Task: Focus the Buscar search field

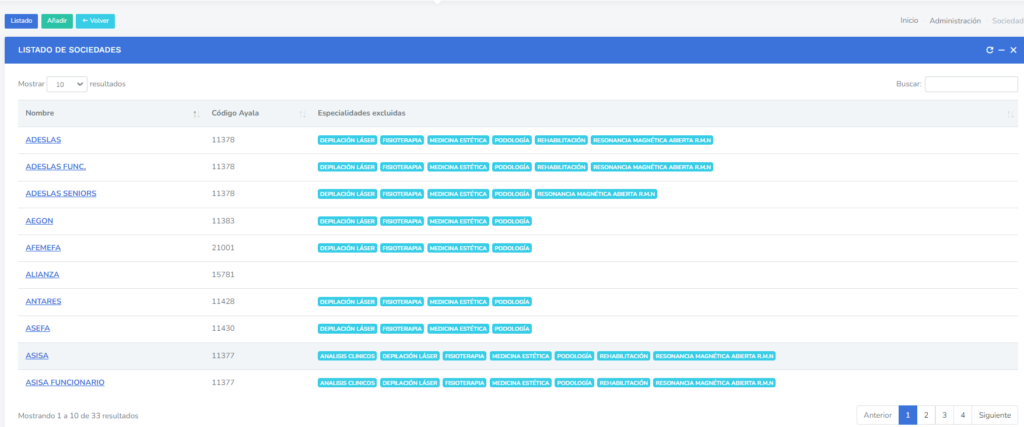Action: (971, 84)
